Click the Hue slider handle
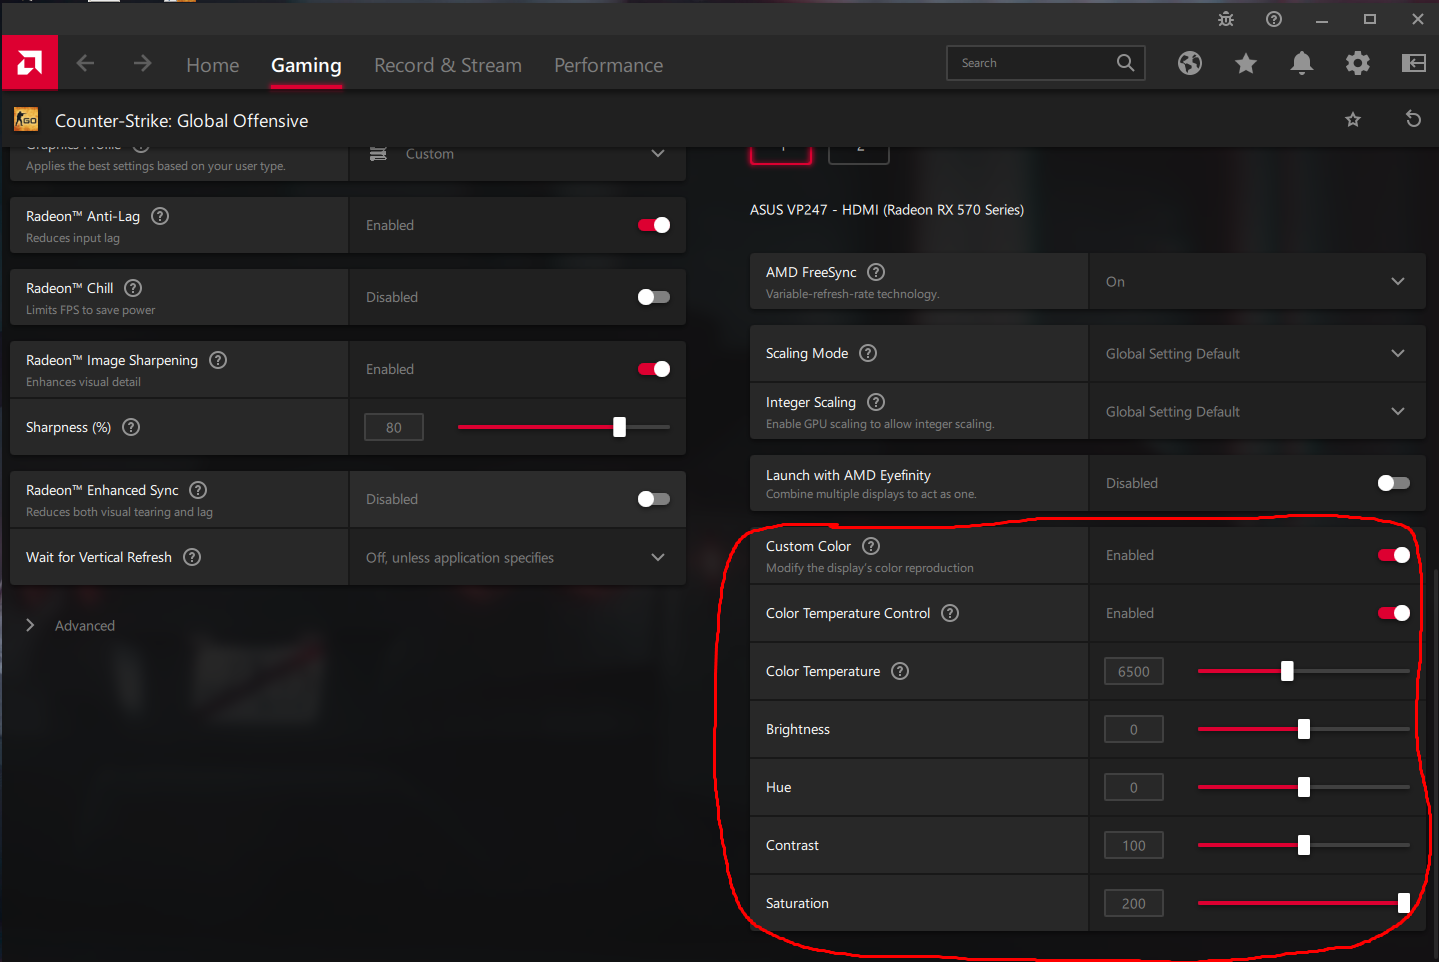The image size is (1439, 962). click(1304, 787)
